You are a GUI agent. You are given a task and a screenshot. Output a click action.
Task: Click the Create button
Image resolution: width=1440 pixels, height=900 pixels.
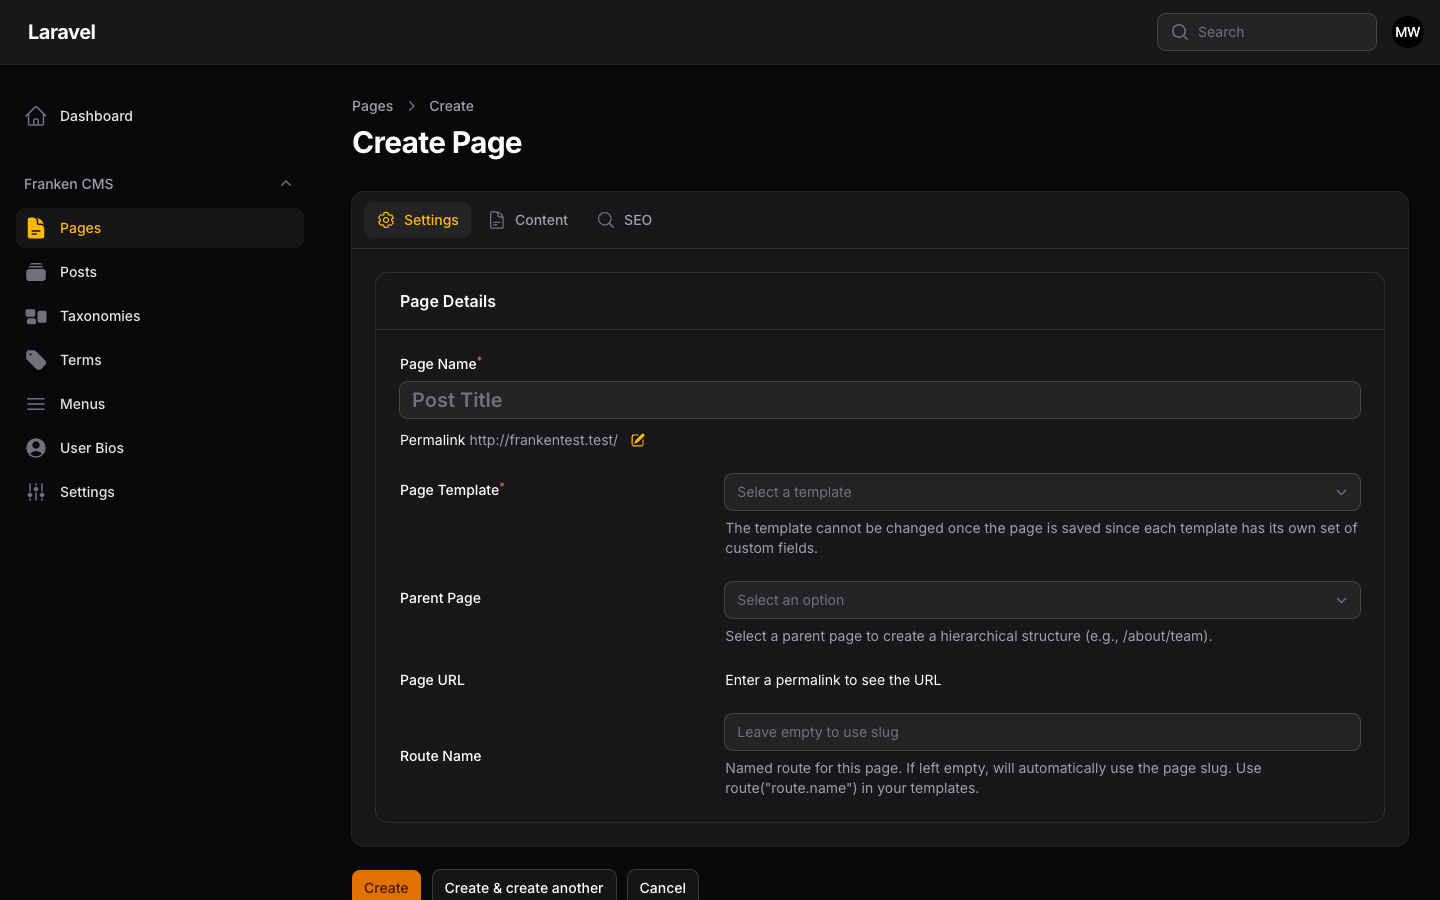tap(386, 887)
